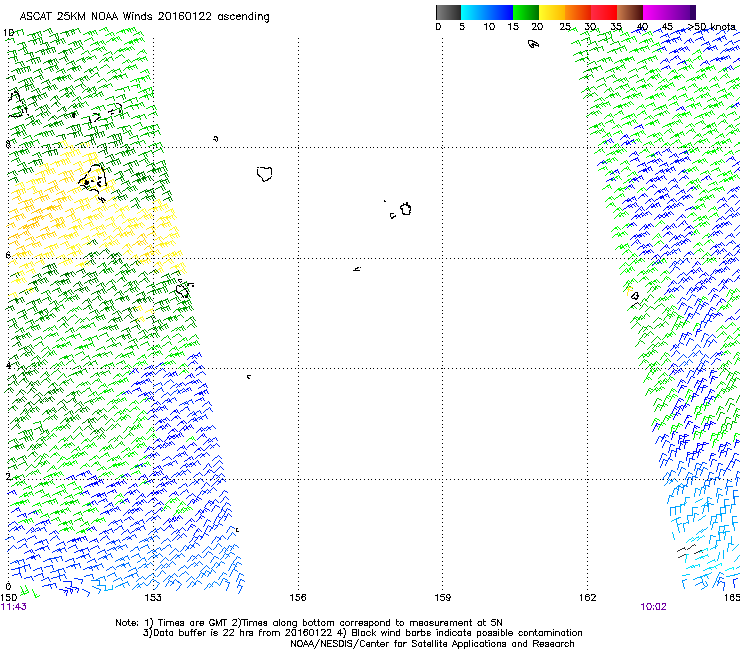This screenshot has height=650, width=740.
Task: Pick the magenta 40-45 knot legend segment
Action: [x=656, y=12]
